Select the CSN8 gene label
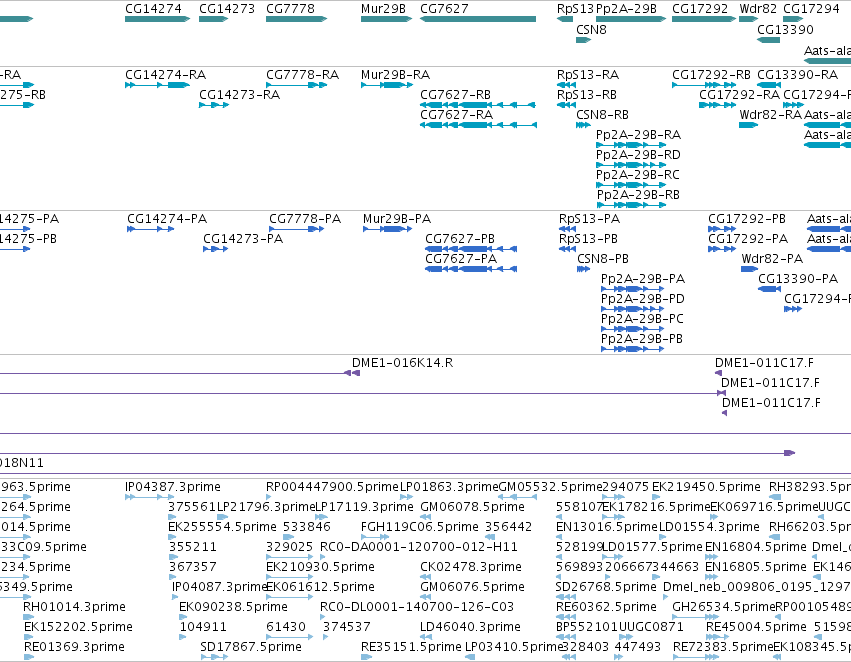This screenshot has width=851, height=662. (591, 29)
